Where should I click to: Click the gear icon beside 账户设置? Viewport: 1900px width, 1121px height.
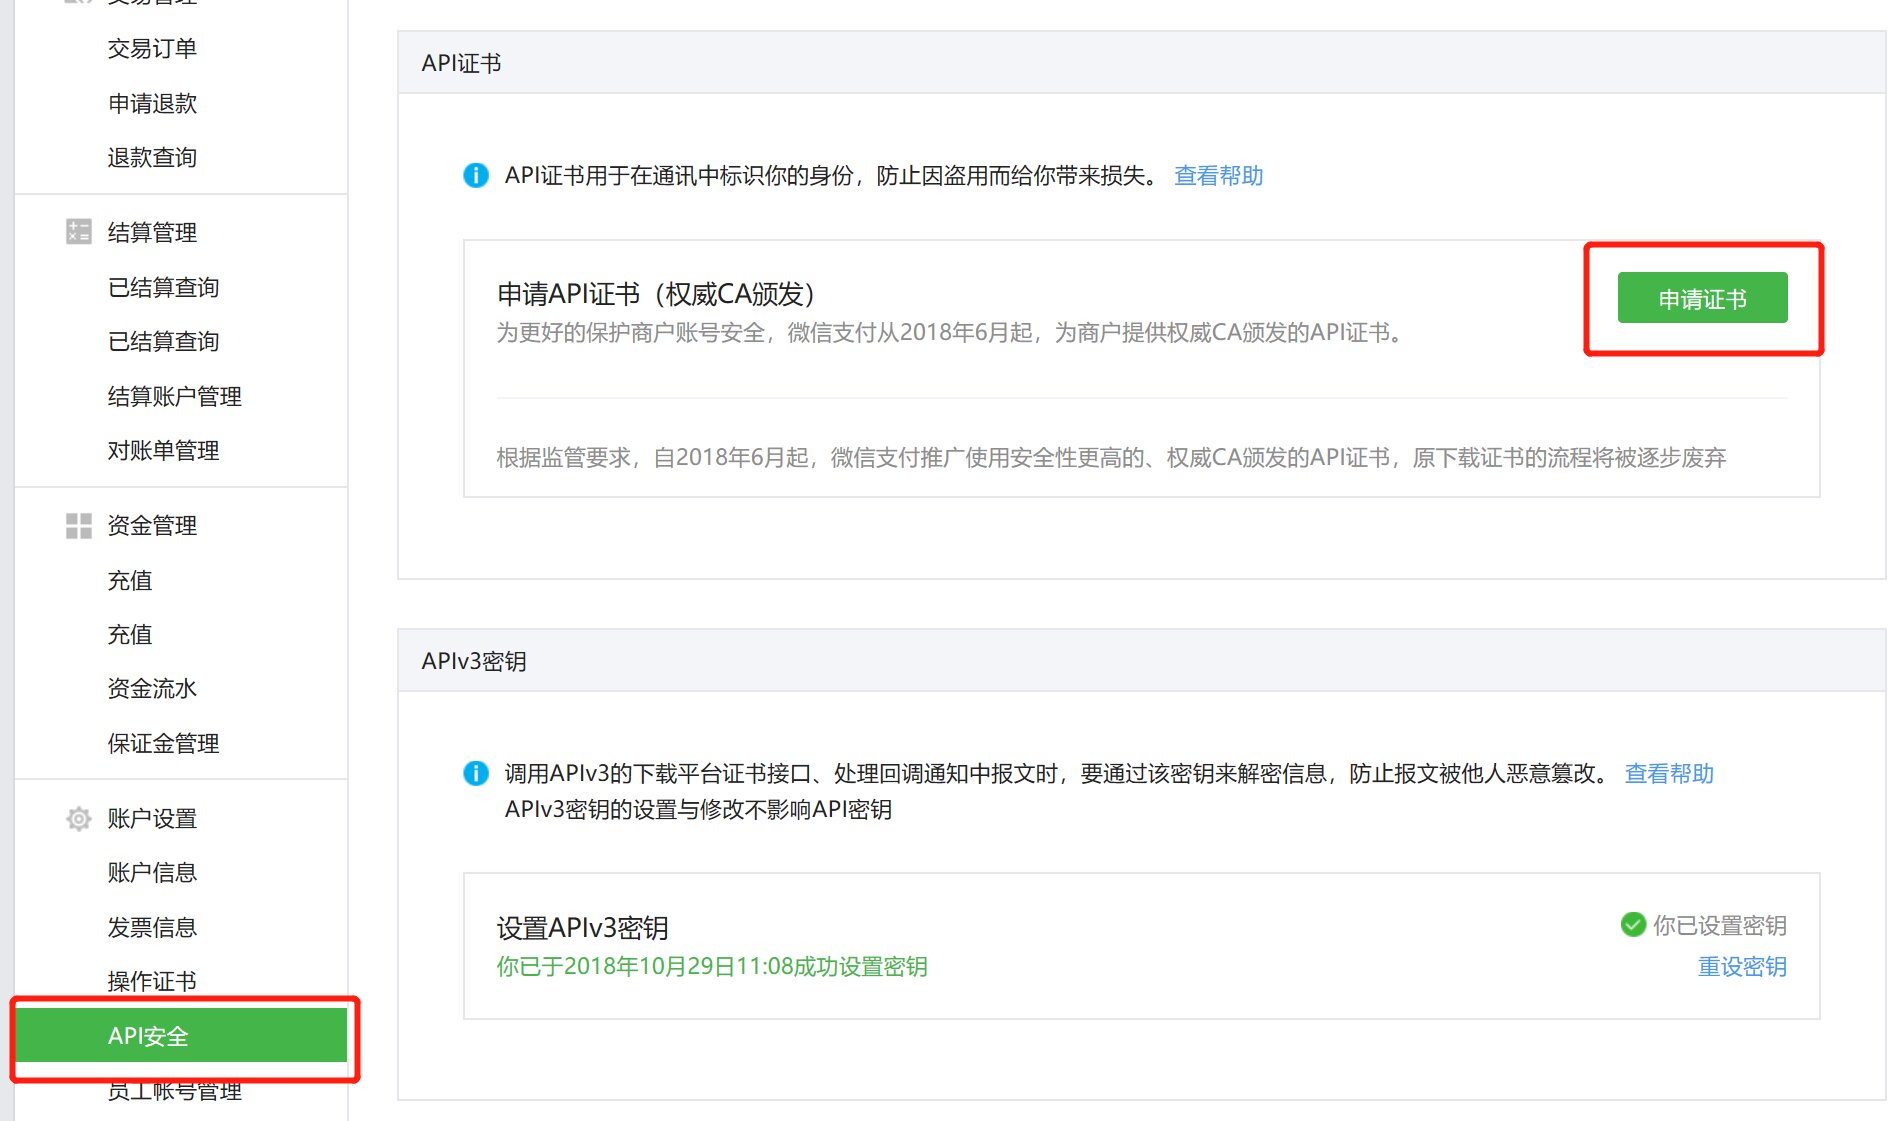click(x=78, y=818)
